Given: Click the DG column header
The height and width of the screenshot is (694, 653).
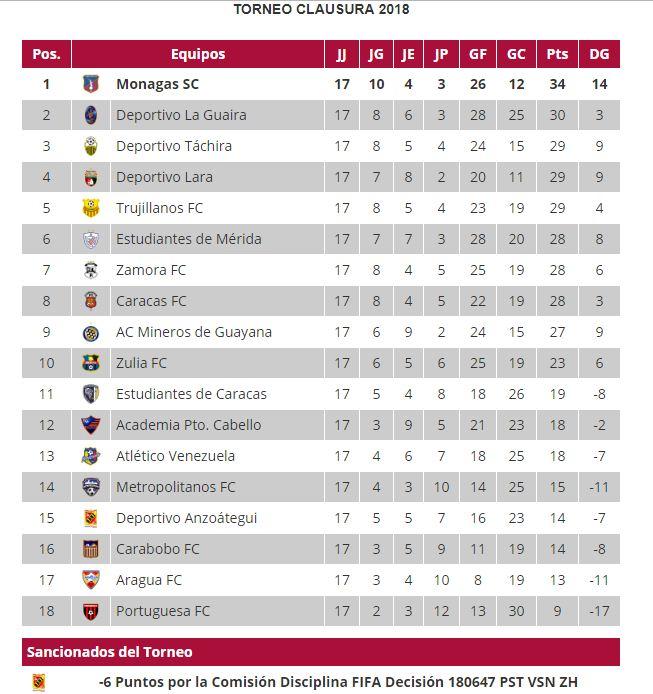Looking at the screenshot, I should (x=599, y=54).
